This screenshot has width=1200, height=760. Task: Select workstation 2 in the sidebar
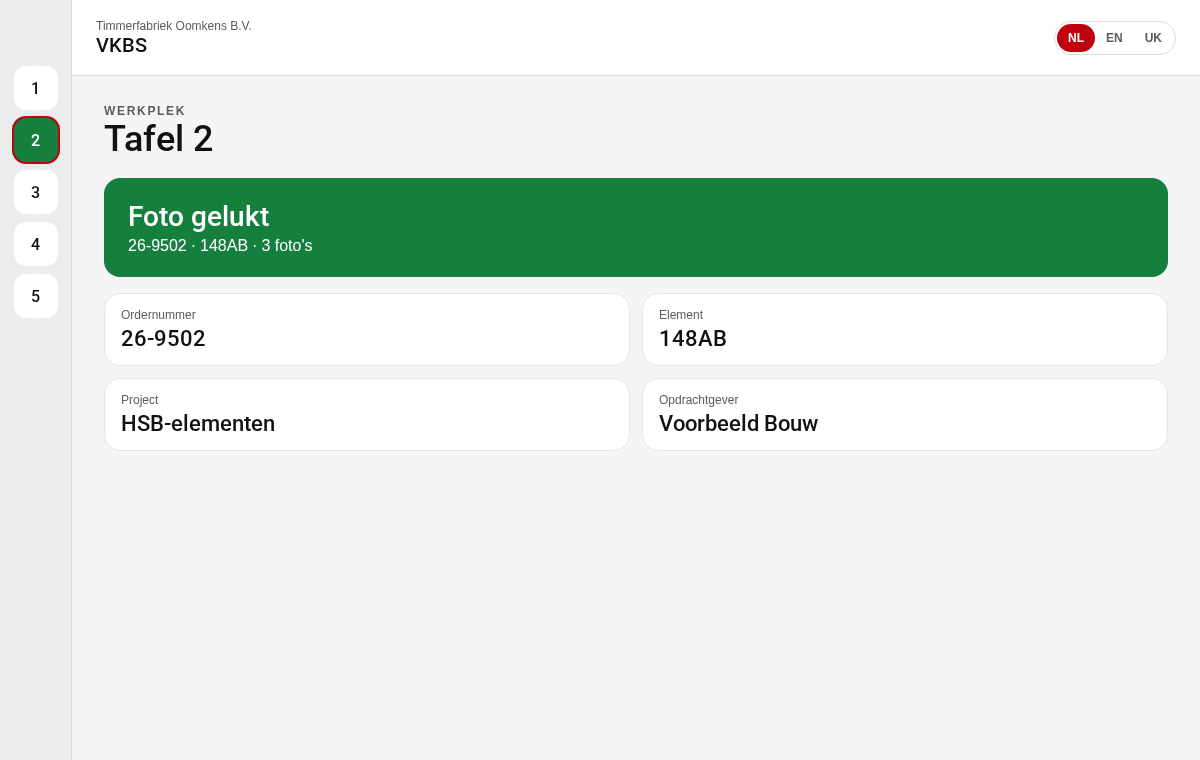click(x=36, y=140)
